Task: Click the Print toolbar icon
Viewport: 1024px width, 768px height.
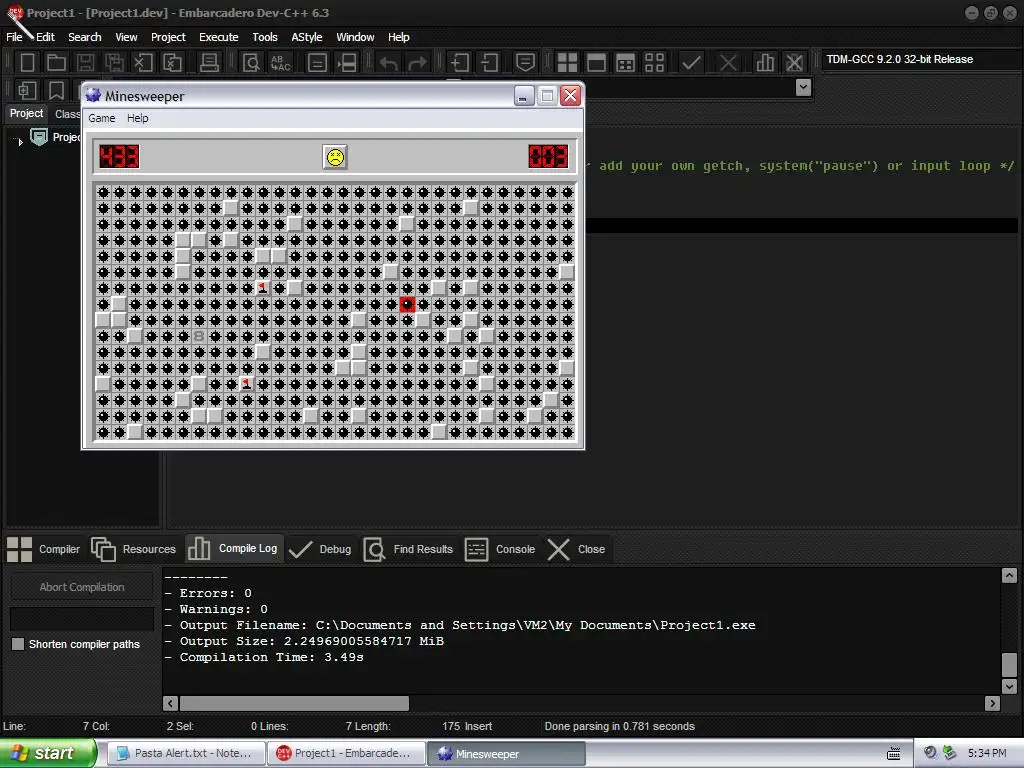Action: click(x=209, y=63)
